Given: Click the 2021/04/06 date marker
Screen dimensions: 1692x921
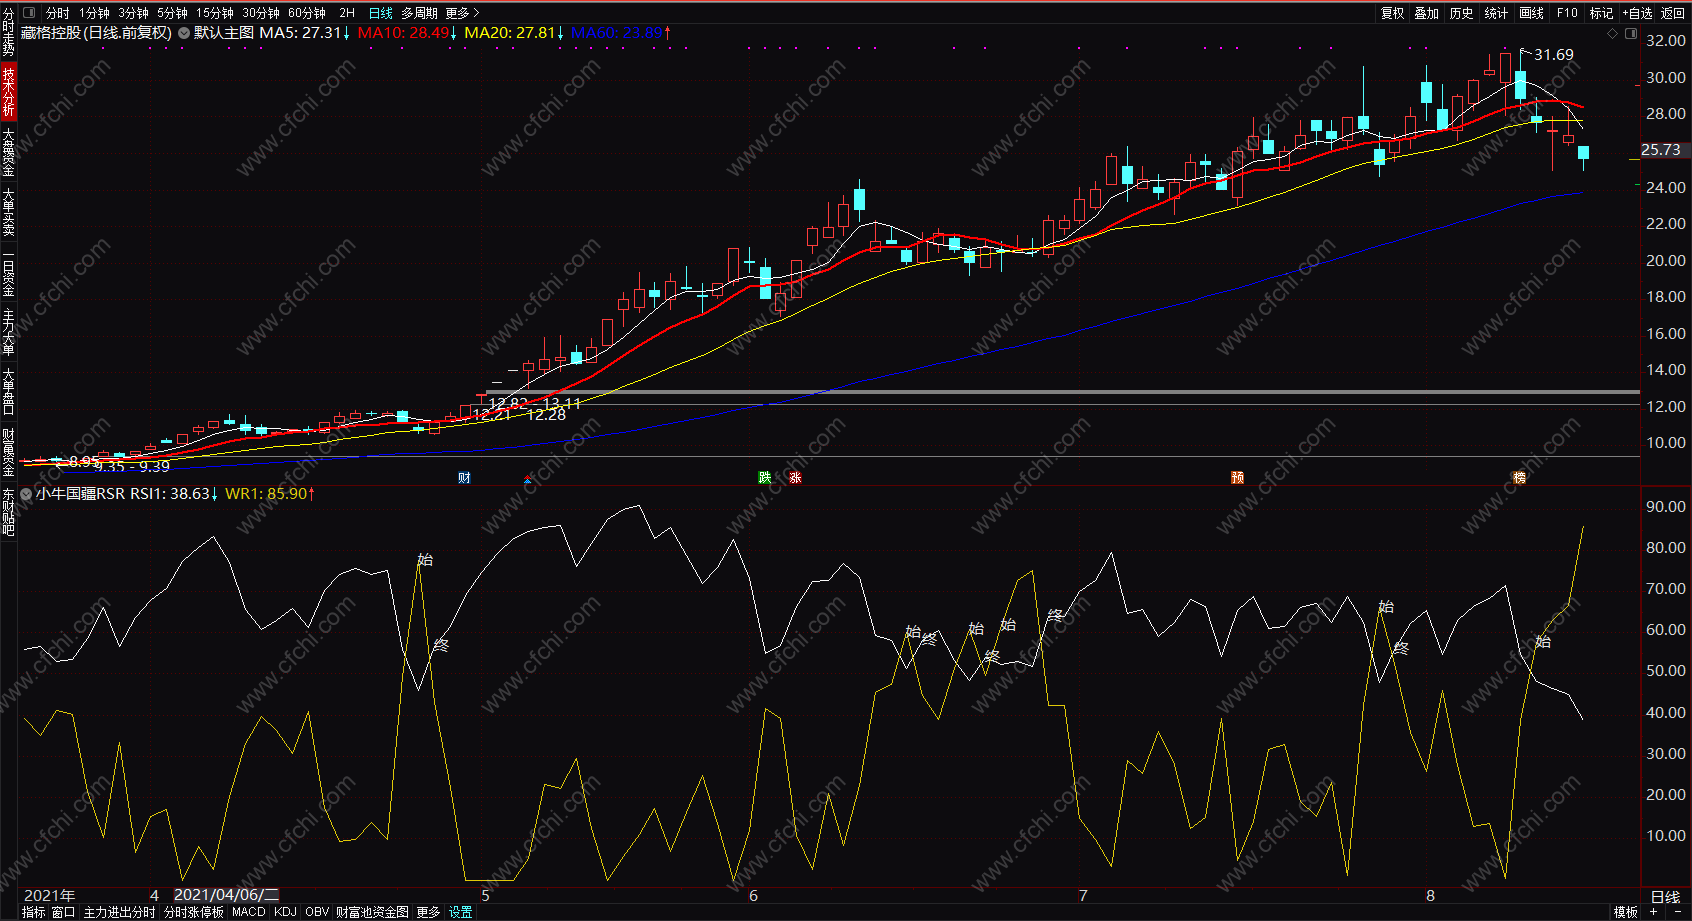Looking at the screenshot, I should [226, 895].
